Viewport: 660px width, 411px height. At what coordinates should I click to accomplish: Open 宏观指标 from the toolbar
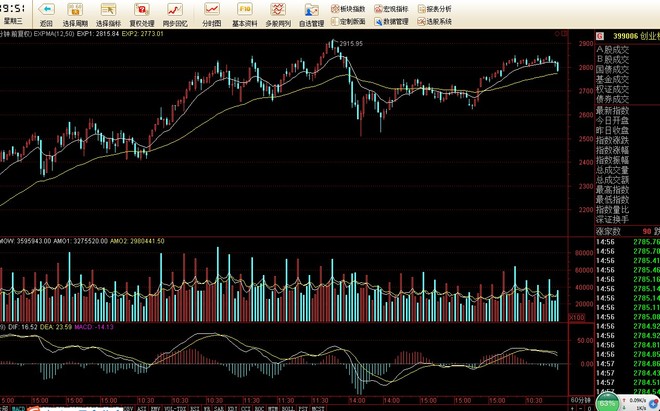(x=394, y=7)
